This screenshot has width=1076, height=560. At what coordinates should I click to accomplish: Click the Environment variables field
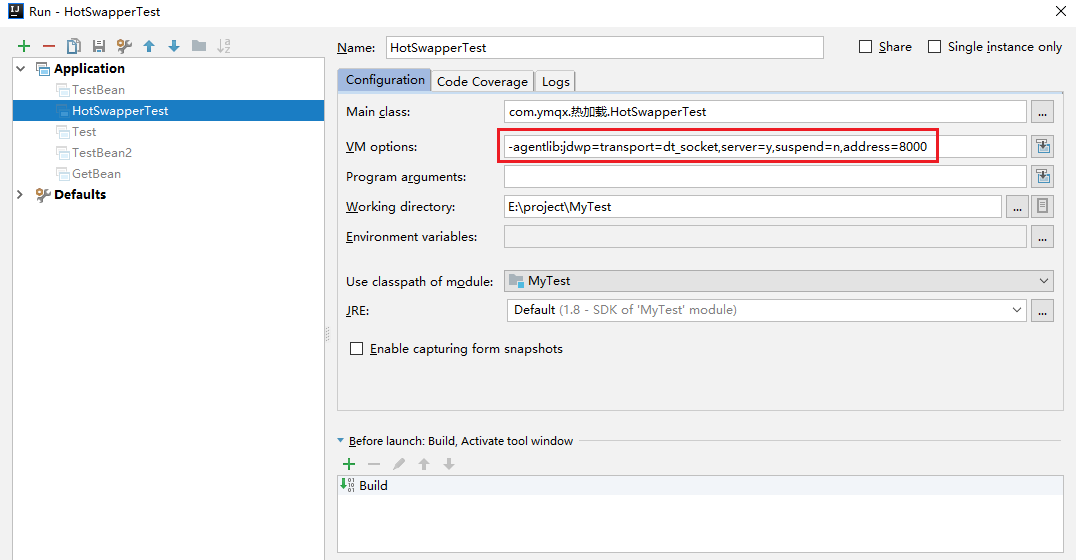[765, 237]
